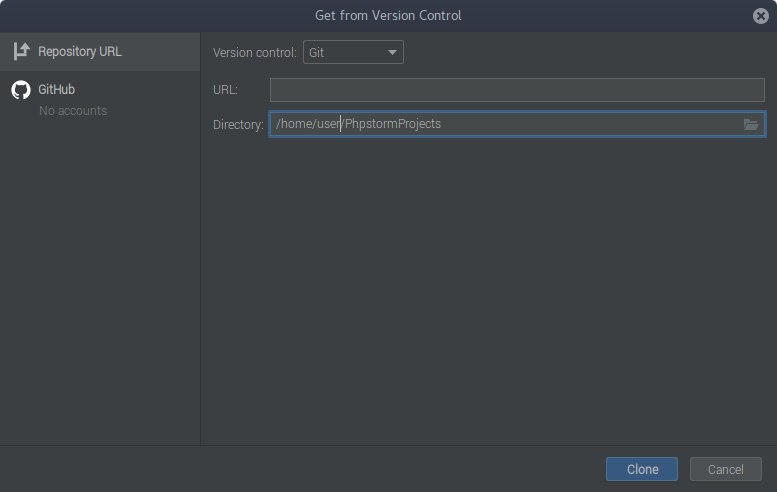This screenshot has height=492, width=777.
Task: Close the Get from Version Control dialog
Action: click(761, 16)
